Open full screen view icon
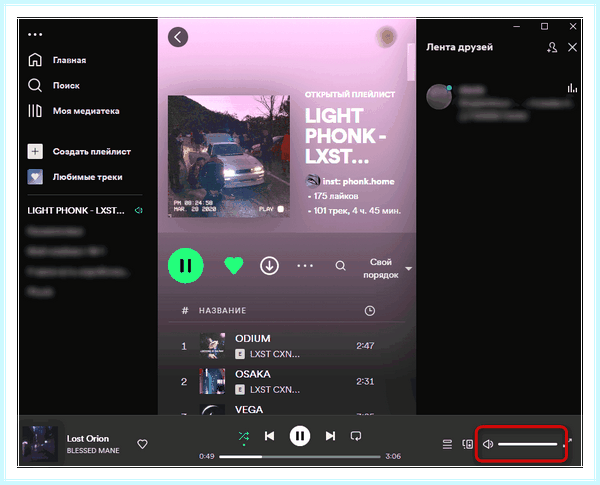This screenshot has height=485, width=600. [x=567, y=443]
